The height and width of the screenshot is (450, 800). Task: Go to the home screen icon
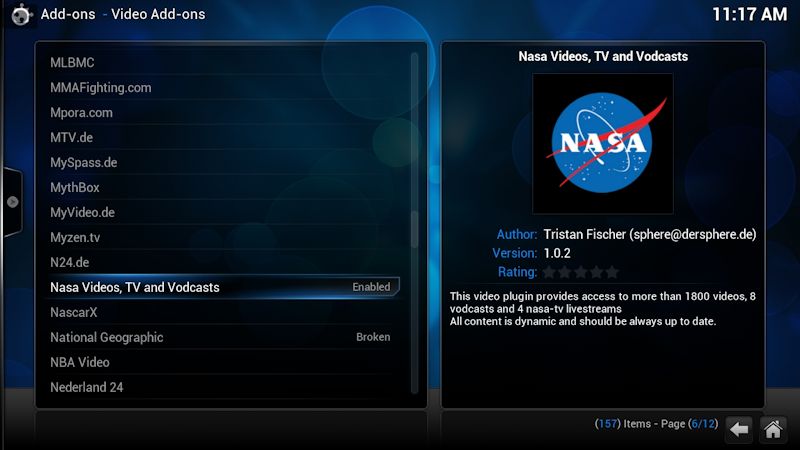coord(773,430)
